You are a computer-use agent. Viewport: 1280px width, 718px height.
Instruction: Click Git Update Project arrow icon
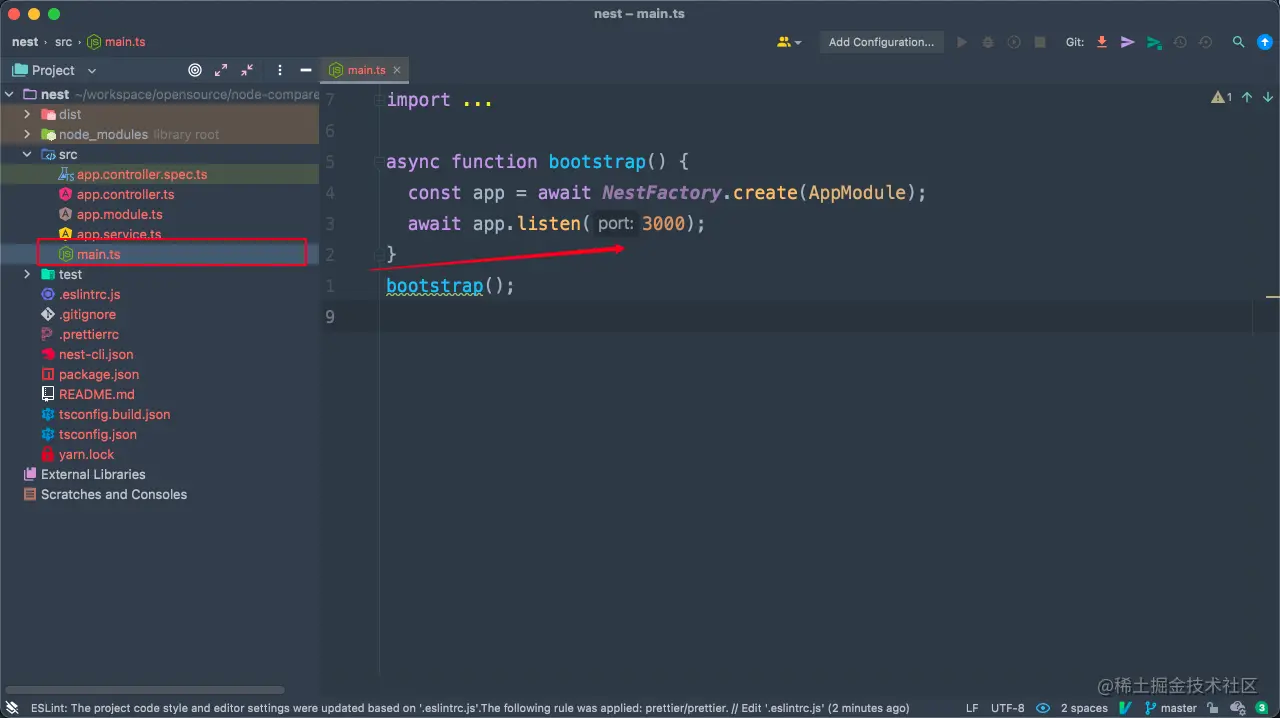(1102, 42)
